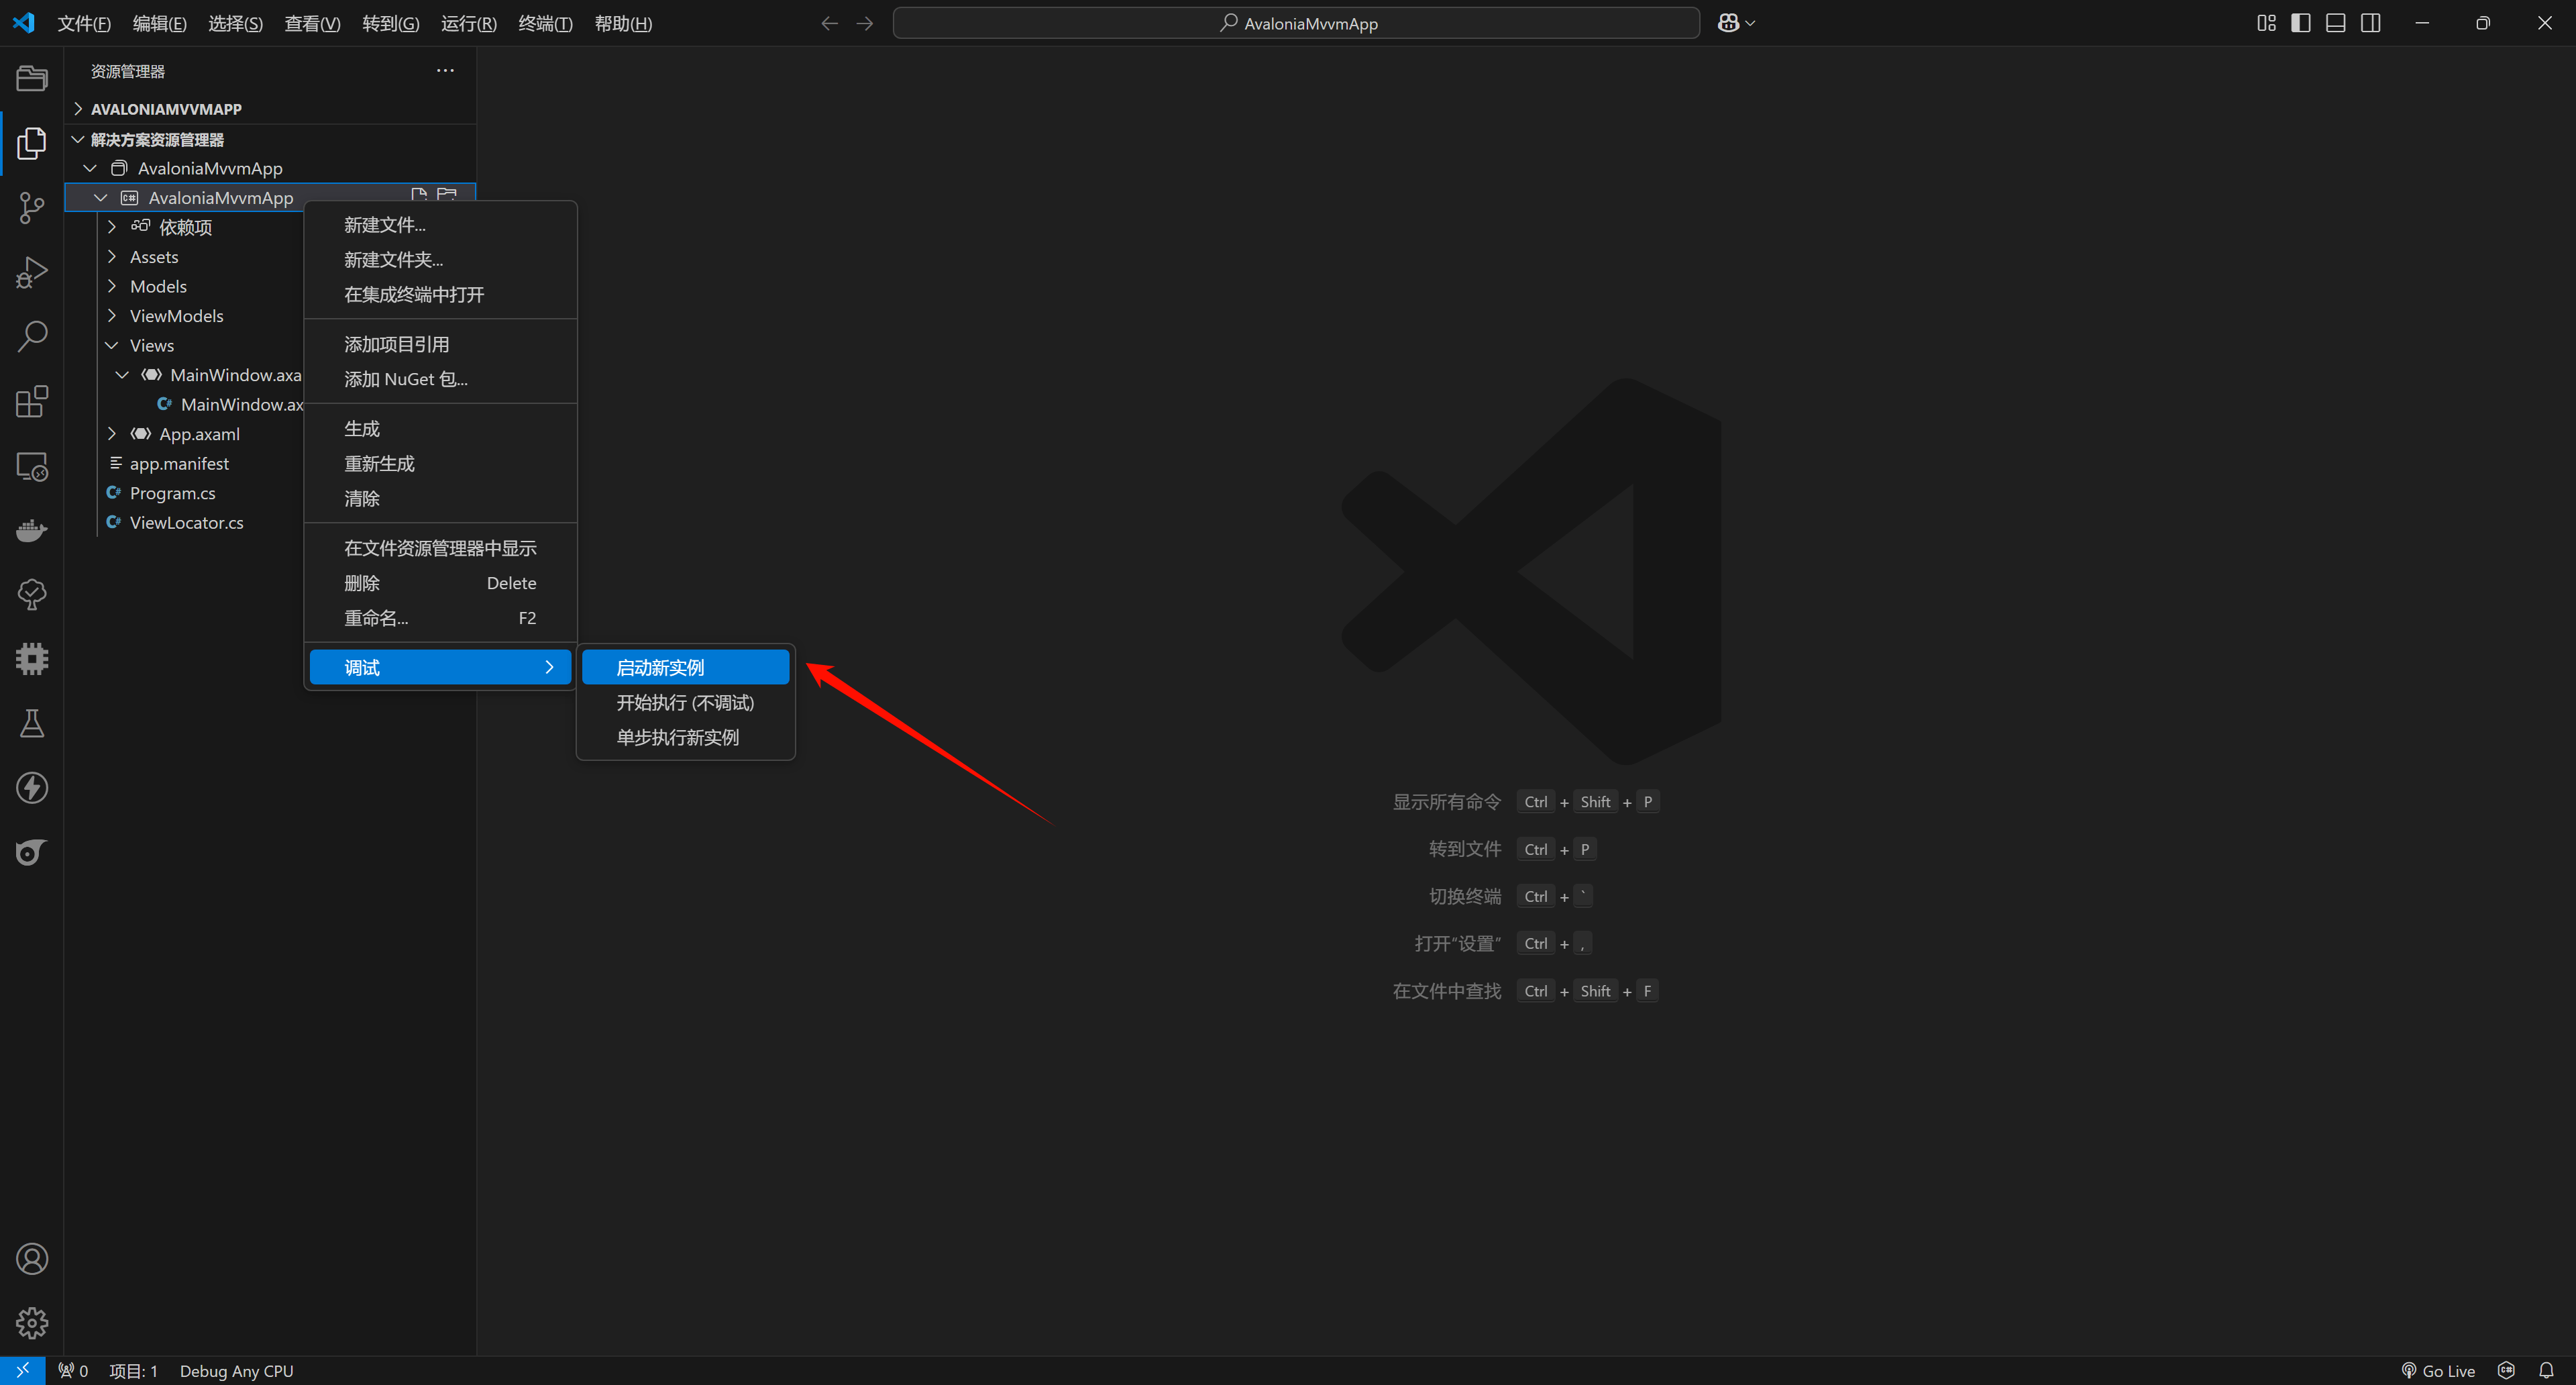Expand App.axaml node
2576x1385 pixels.
pyautogui.click(x=112, y=434)
